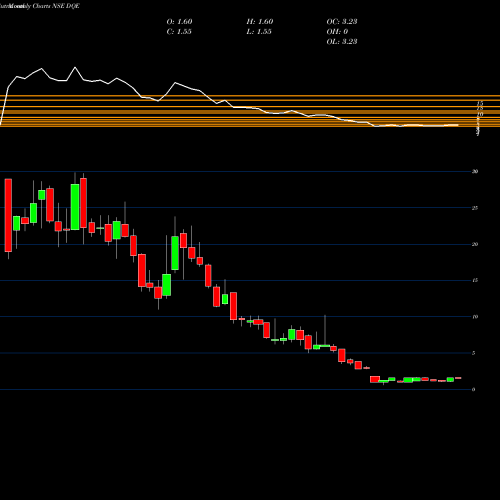The image size is (500, 500).
Task: Select the close value C: 1.55
Action: click(x=179, y=32)
